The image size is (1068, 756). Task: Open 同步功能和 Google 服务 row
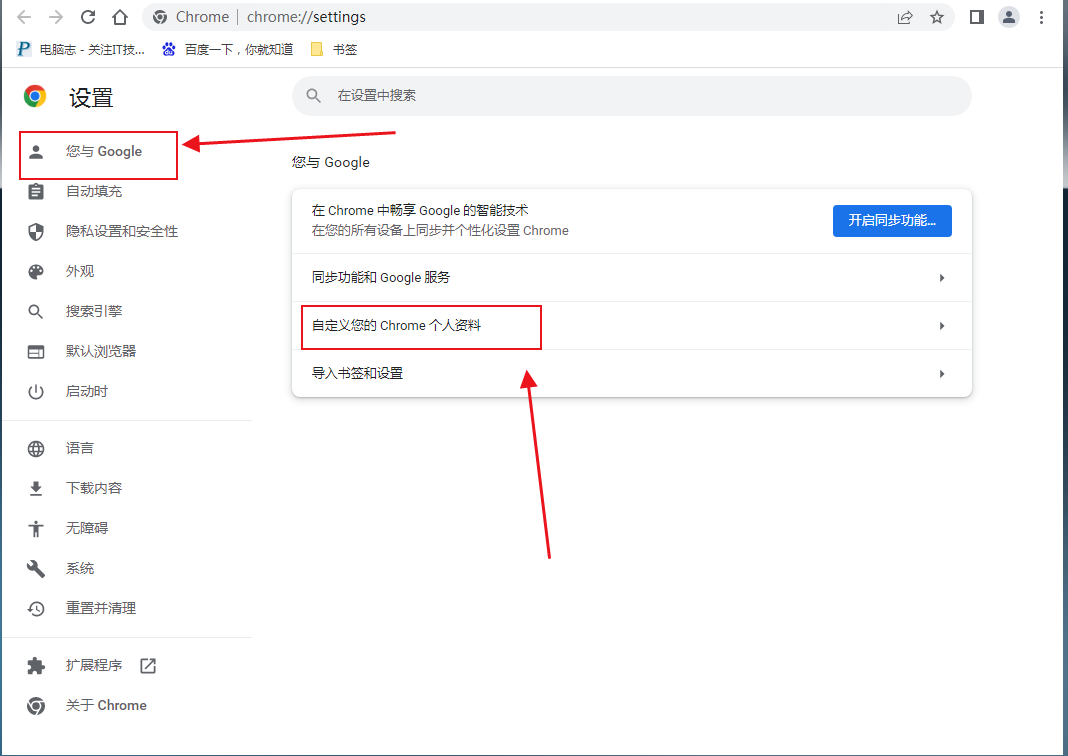tap(631, 278)
